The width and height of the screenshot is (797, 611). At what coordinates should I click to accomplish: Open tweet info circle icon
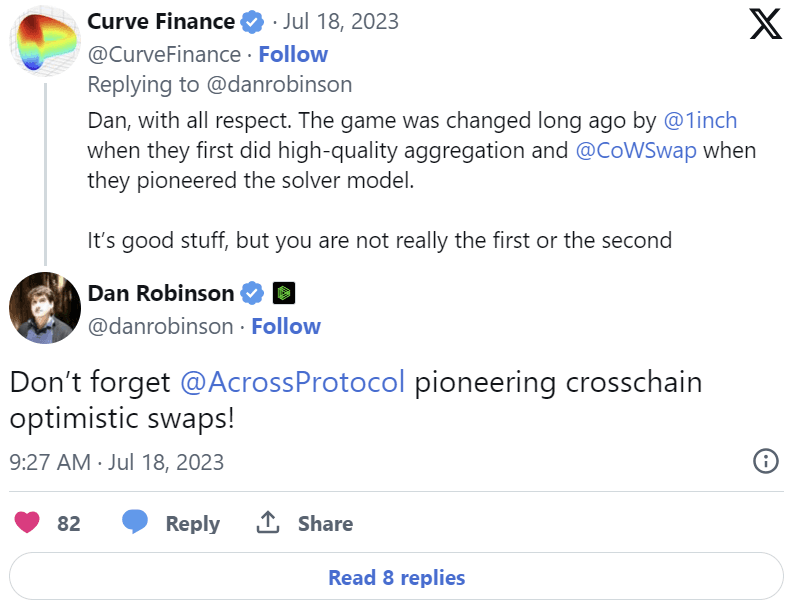pyautogui.click(x=765, y=461)
